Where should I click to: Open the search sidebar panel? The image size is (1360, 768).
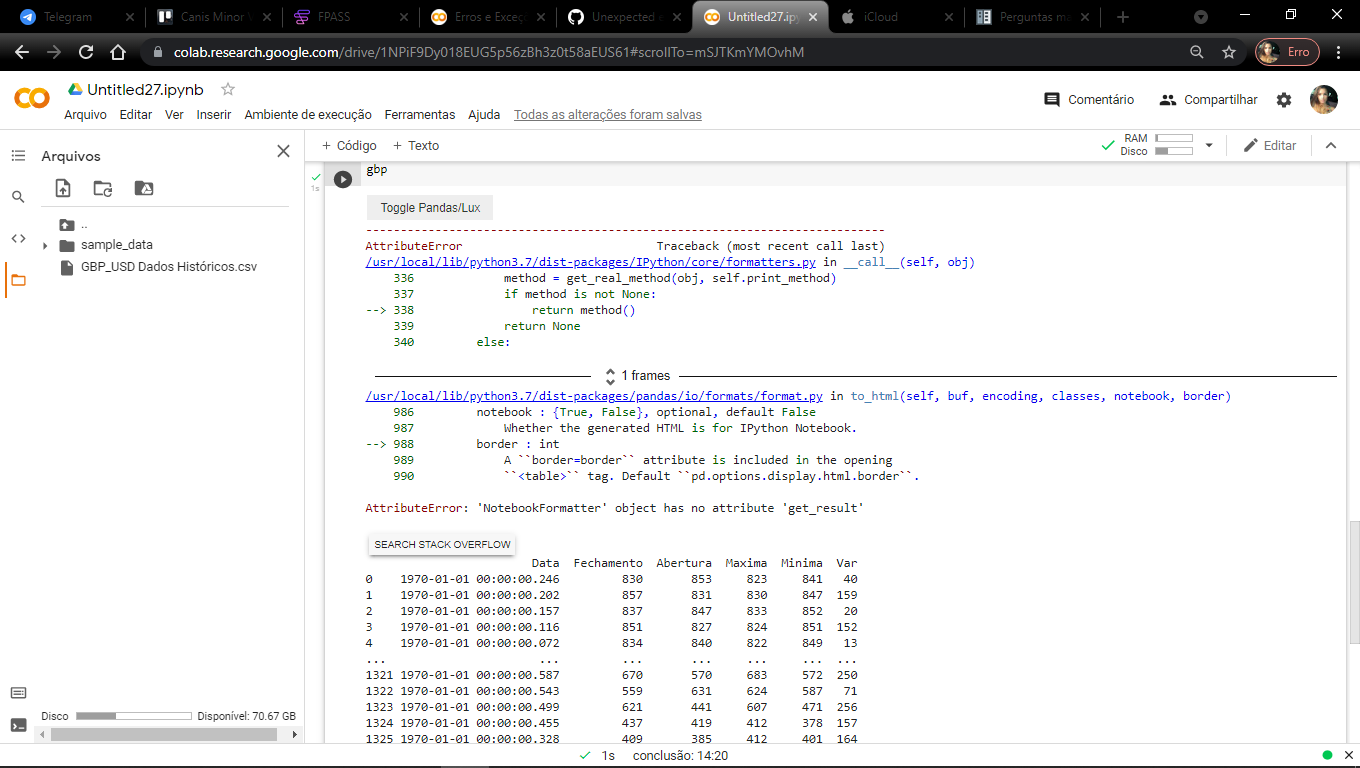coord(18,196)
